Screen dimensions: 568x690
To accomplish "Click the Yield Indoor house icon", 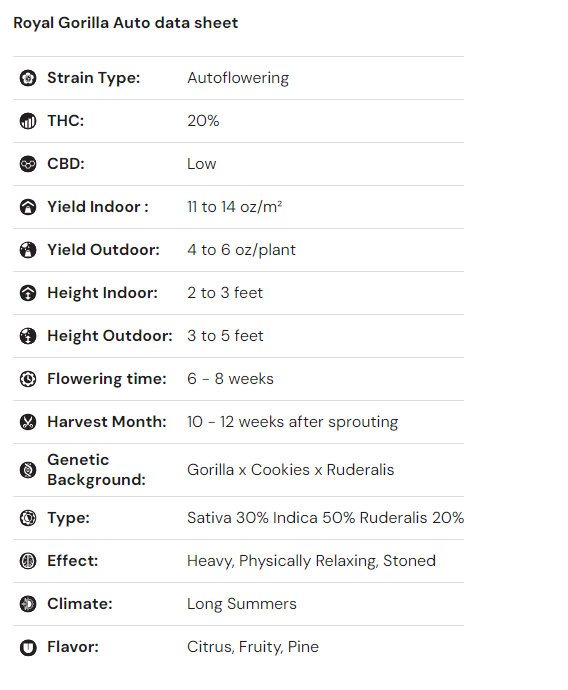I will pos(28,207).
